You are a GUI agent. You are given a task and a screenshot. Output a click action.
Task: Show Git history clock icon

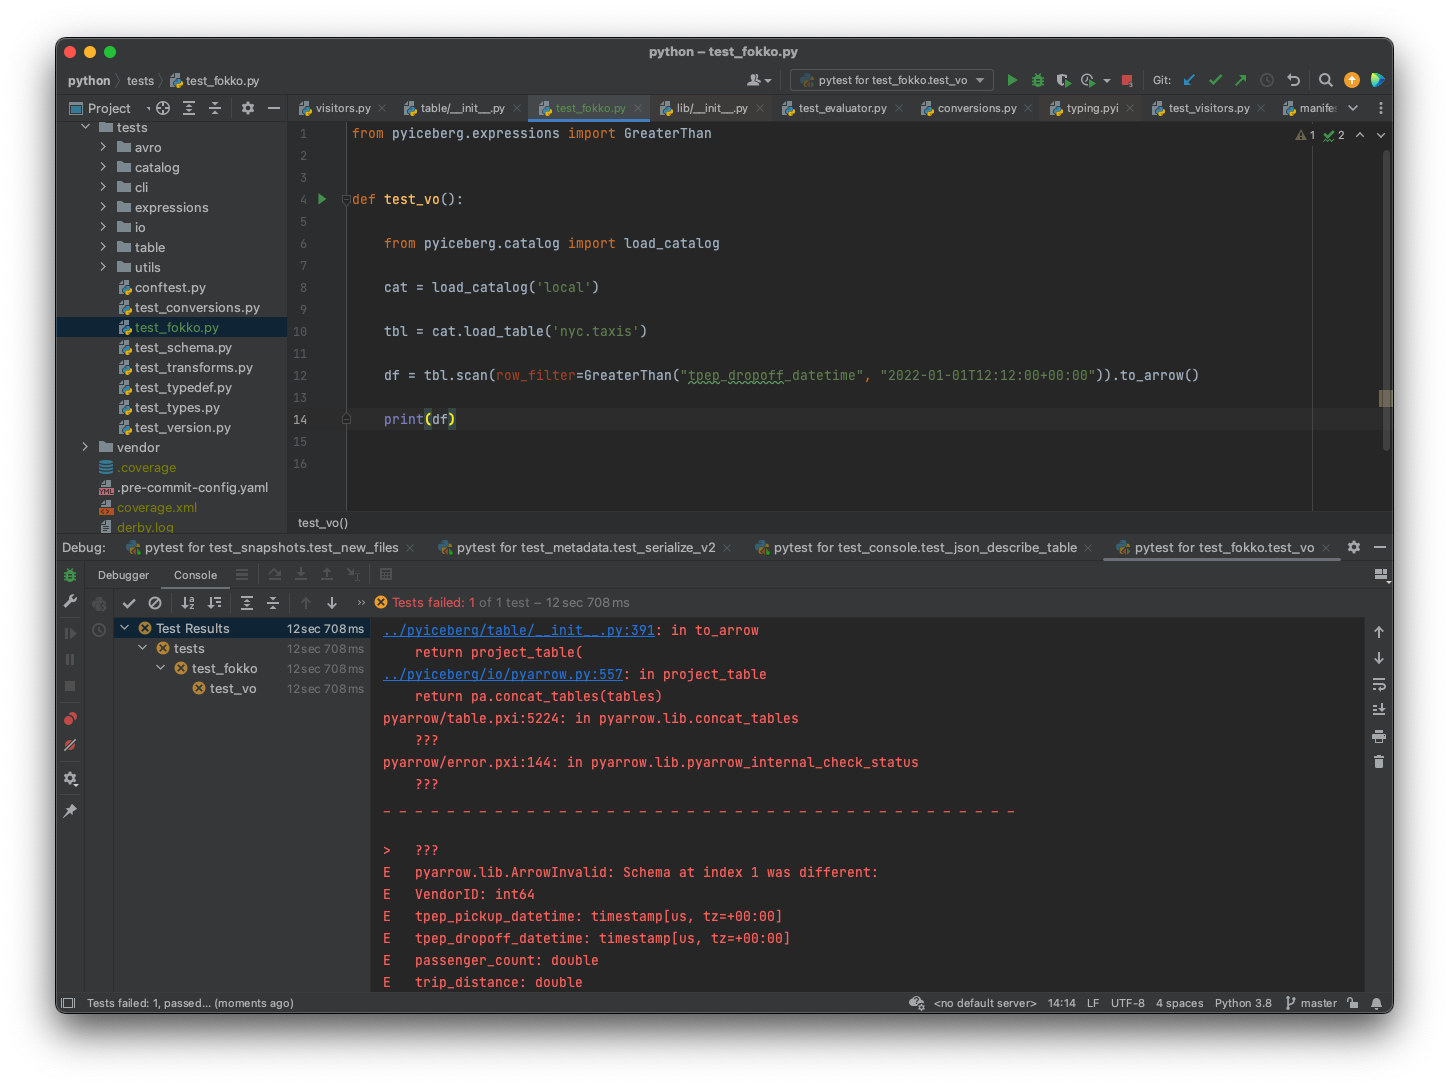[1267, 80]
